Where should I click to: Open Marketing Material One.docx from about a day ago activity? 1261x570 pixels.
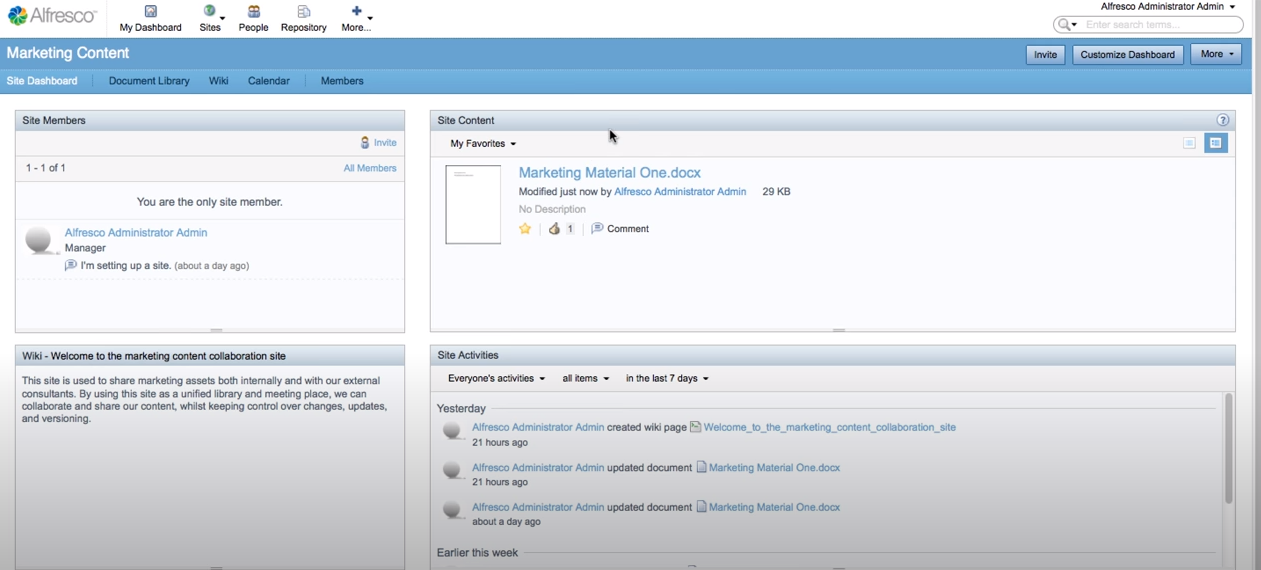(x=774, y=507)
